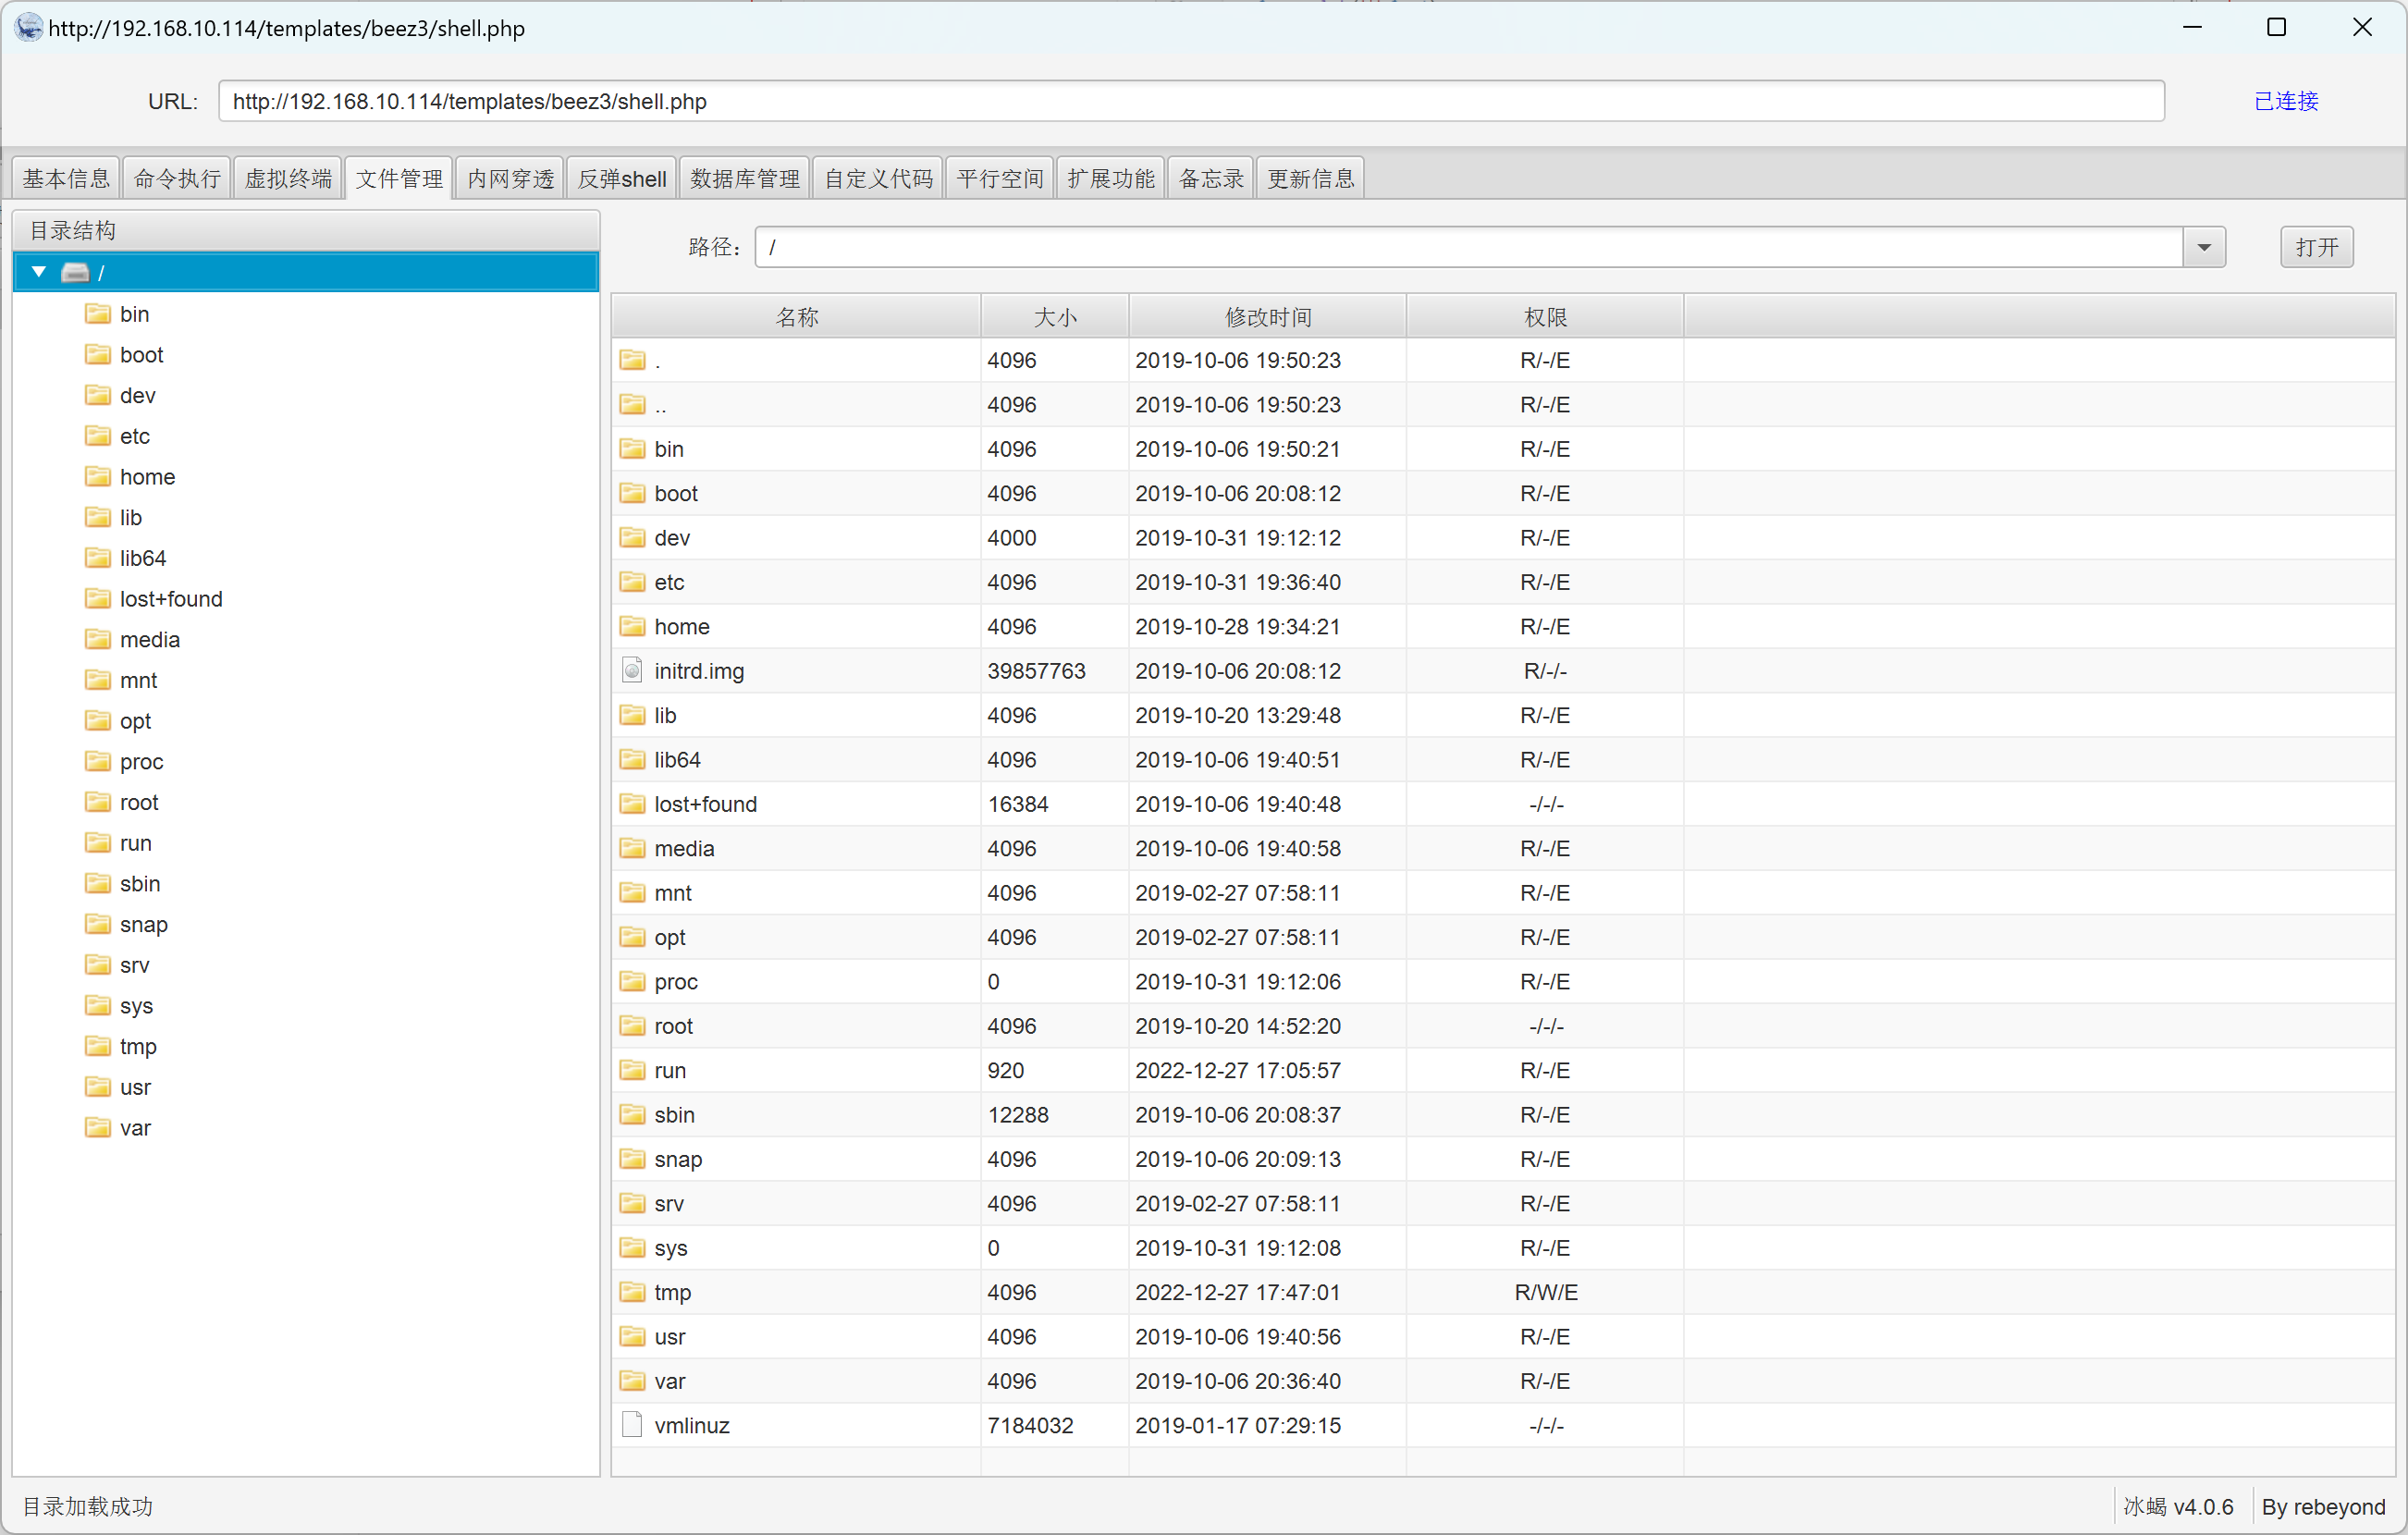This screenshot has height=1535, width=2408.
Task: Click the initrd.img file icon
Action: (632, 670)
